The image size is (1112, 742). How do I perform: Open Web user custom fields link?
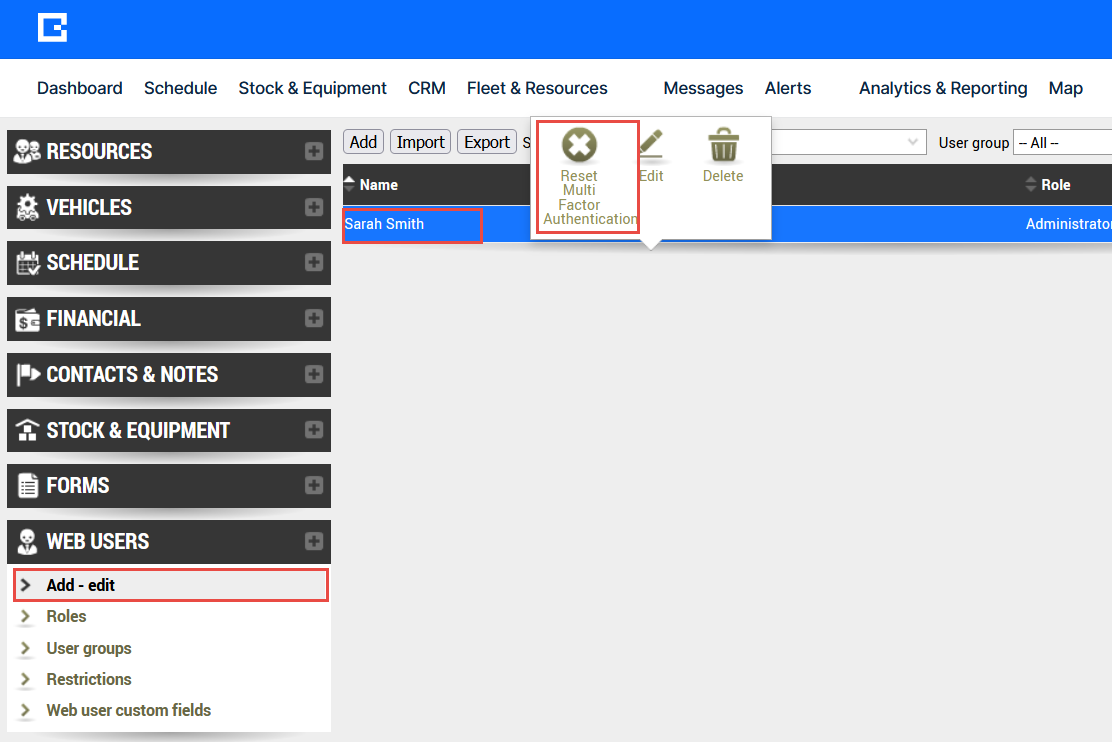click(x=129, y=711)
